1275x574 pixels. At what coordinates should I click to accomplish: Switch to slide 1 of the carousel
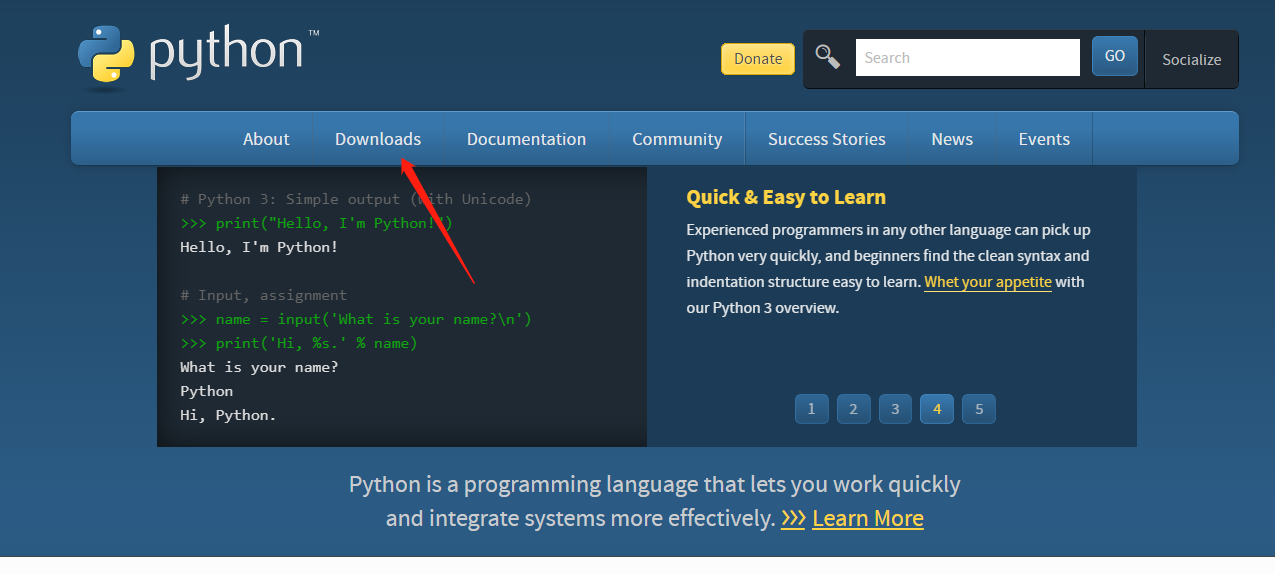811,409
